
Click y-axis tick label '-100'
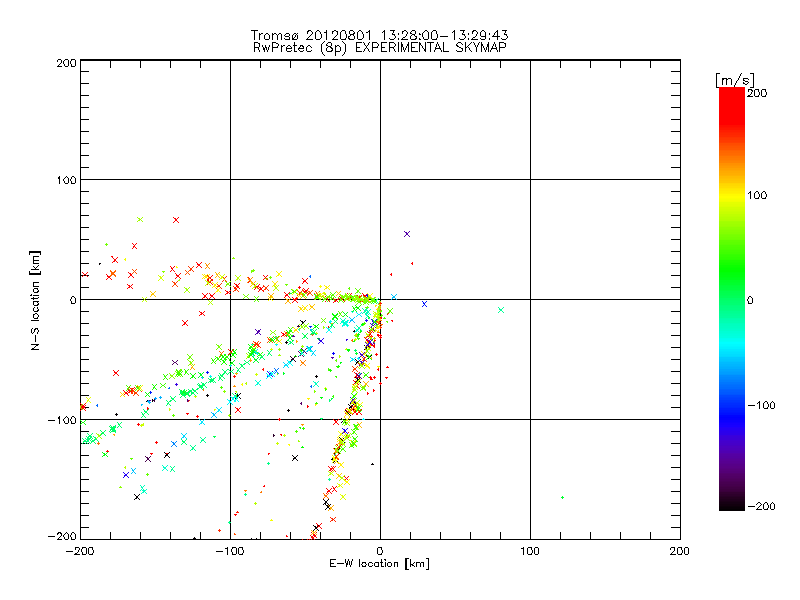pyautogui.click(x=62, y=420)
